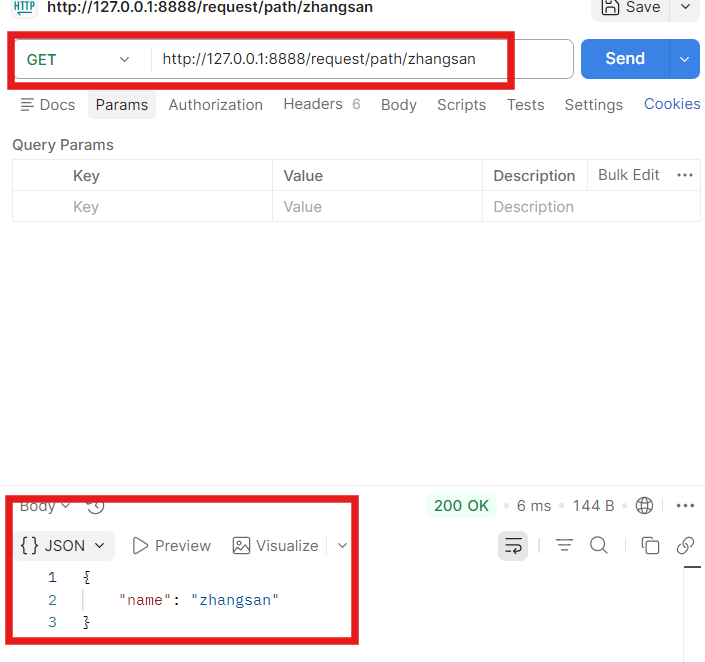Click the empty Value input cell
Screen dimensions: 705x662
(377, 206)
